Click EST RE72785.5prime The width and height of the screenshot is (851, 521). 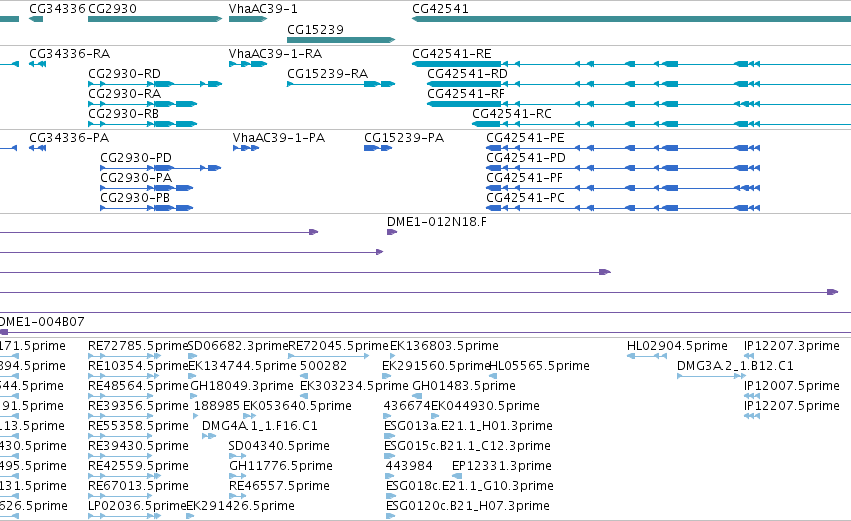(138, 346)
